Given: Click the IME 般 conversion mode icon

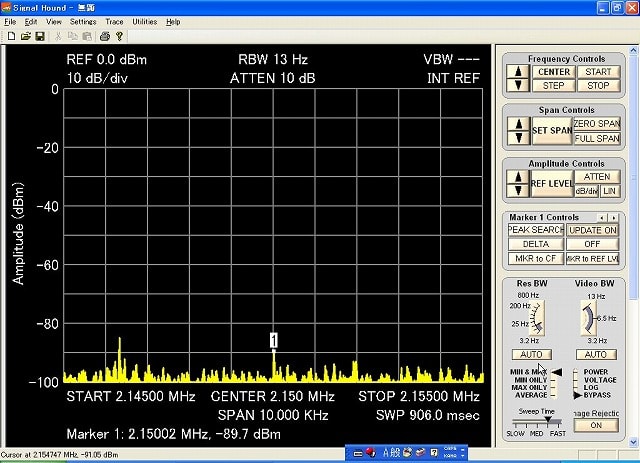Looking at the screenshot, I should [395, 452].
